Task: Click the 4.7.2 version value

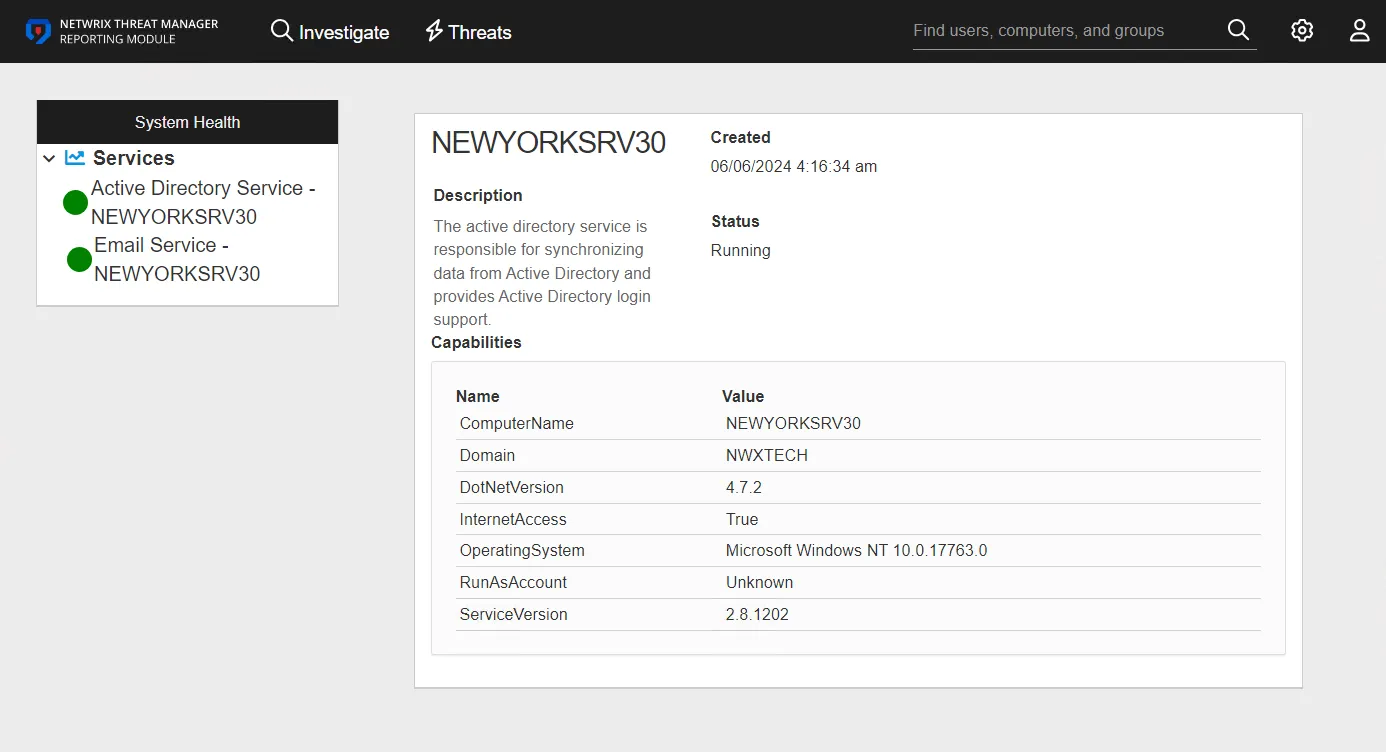Action: pyautogui.click(x=744, y=487)
